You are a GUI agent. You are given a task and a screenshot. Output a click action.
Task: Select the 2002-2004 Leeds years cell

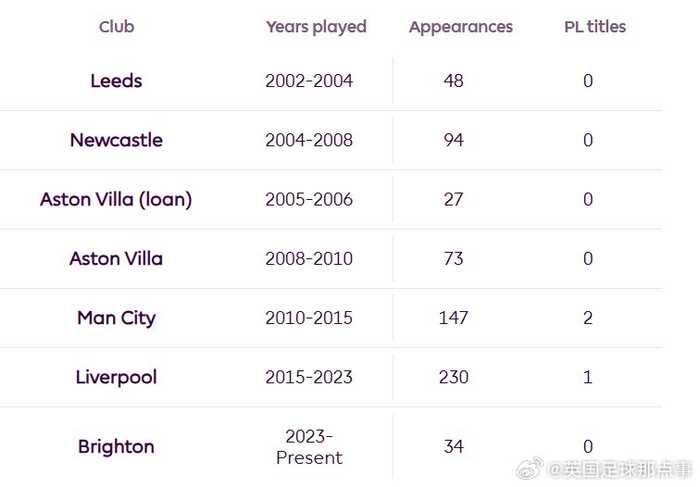pos(309,81)
